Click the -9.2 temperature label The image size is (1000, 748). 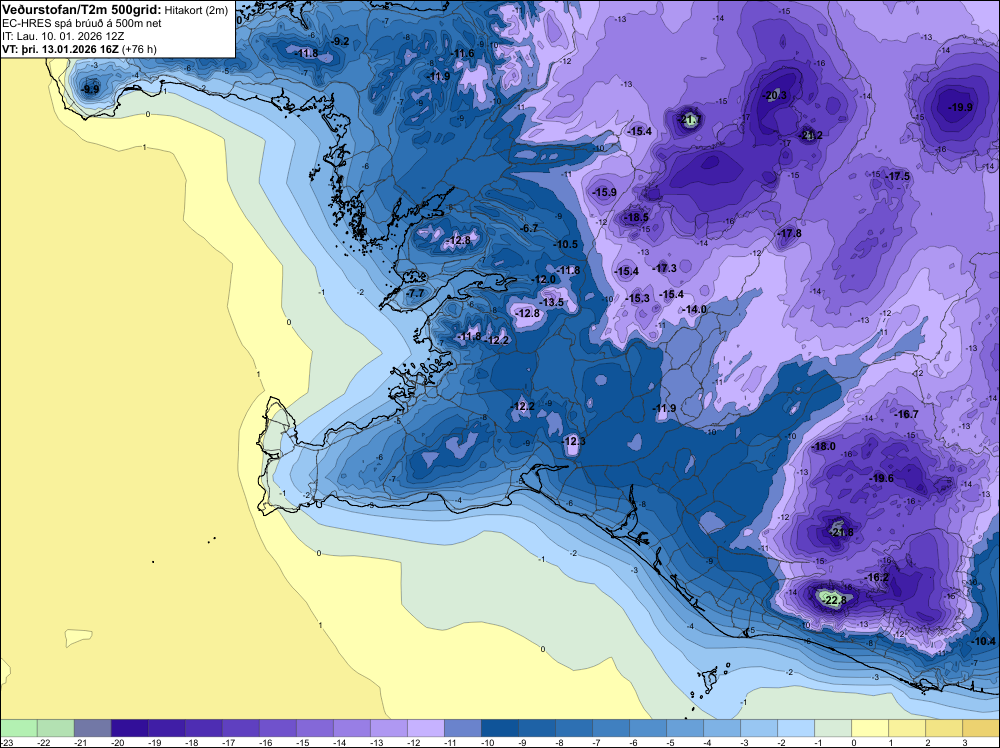tap(340, 41)
